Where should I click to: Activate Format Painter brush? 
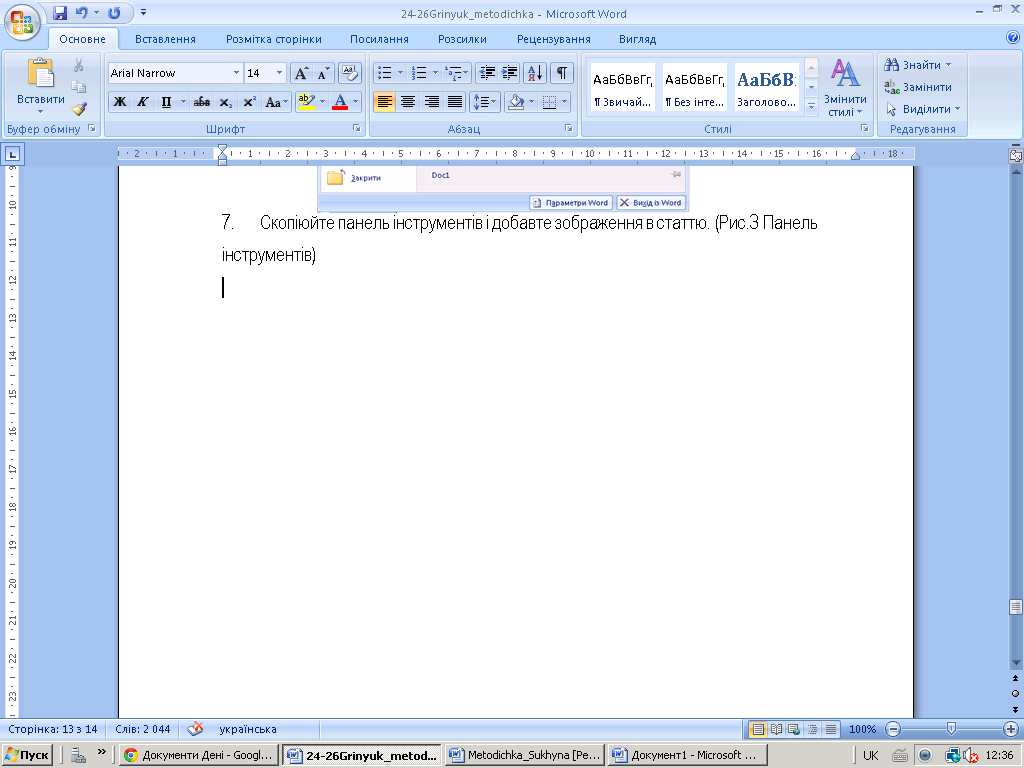[x=78, y=108]
